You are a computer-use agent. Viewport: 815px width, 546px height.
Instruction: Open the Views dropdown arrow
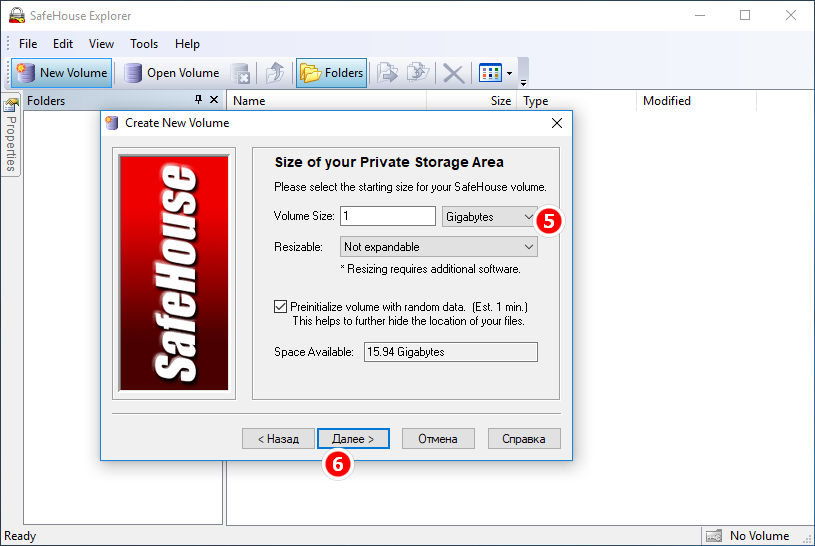(509, 73)
